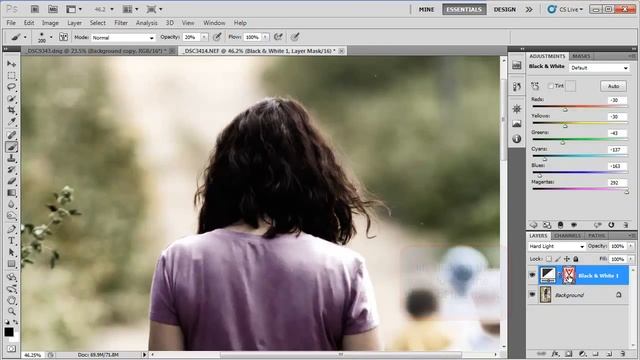Select the Crop tool
The width and height of the screenshot is (640, 360).
click(11, 110)
